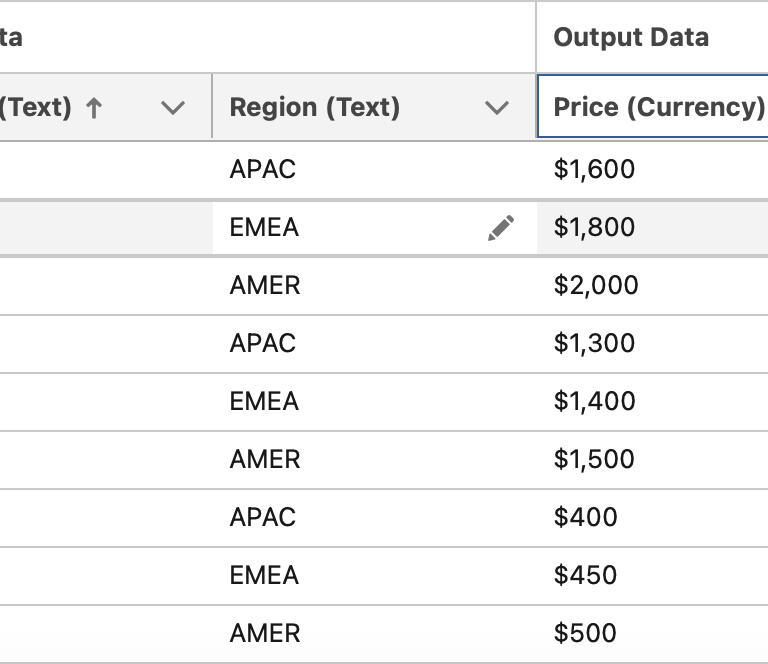The image size is (768, 664).
Task: Click the $1,300 price cell
Action: (594, 343)
